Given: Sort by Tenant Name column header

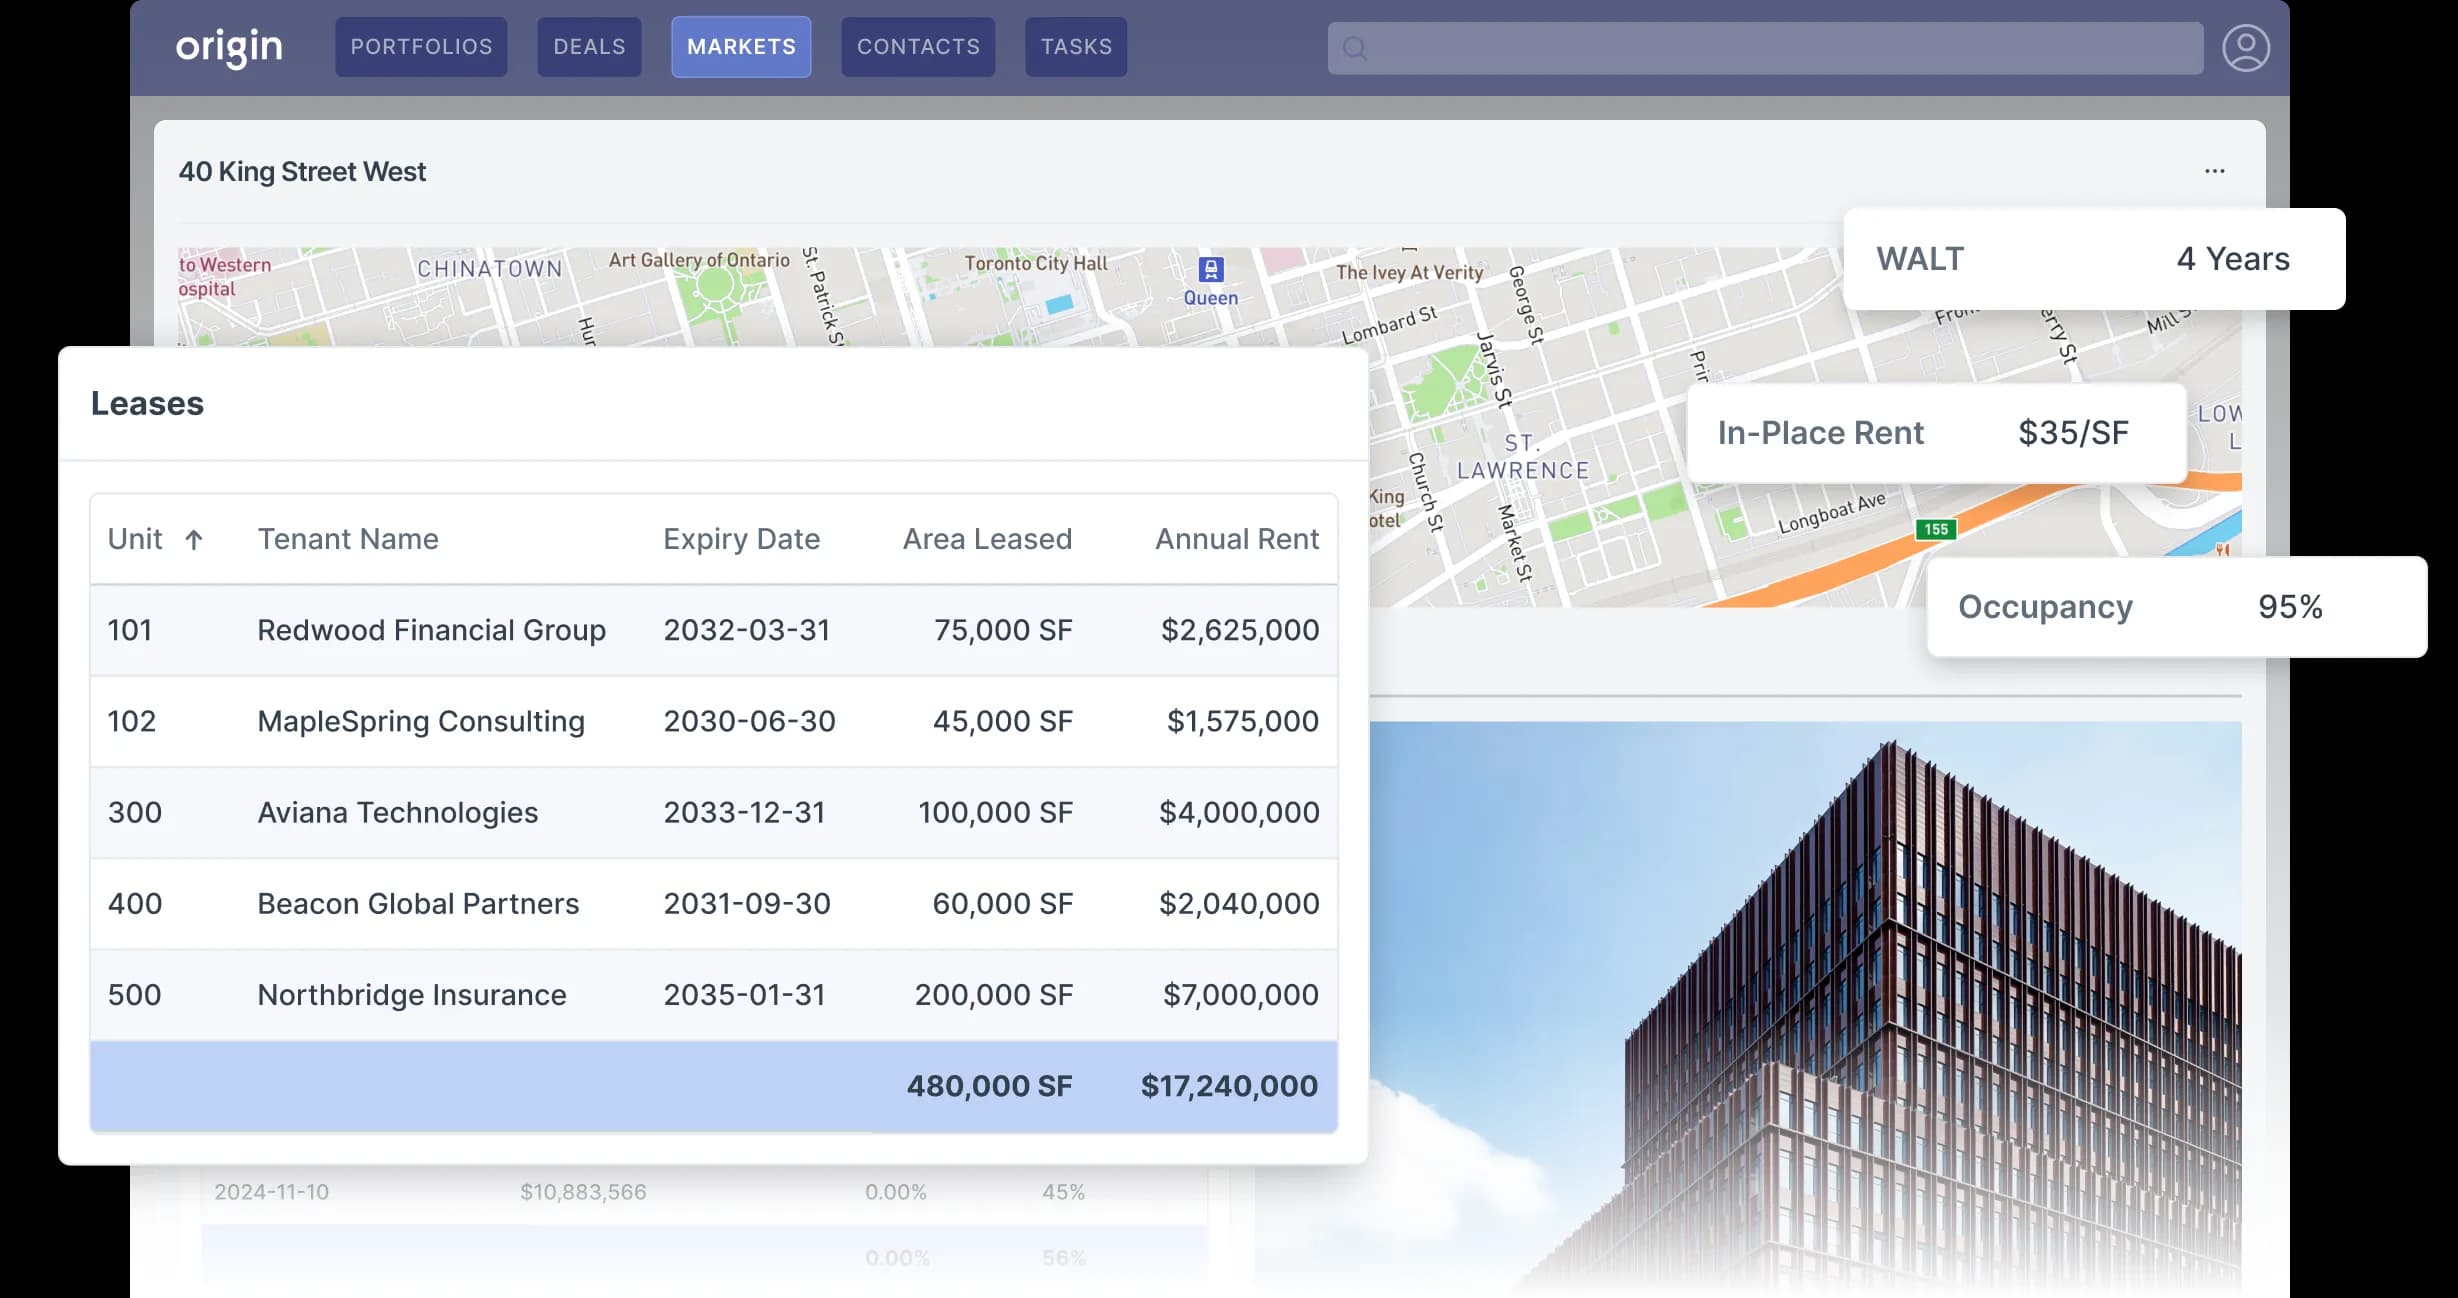Looking at the screenshot, I should (348, 539).
